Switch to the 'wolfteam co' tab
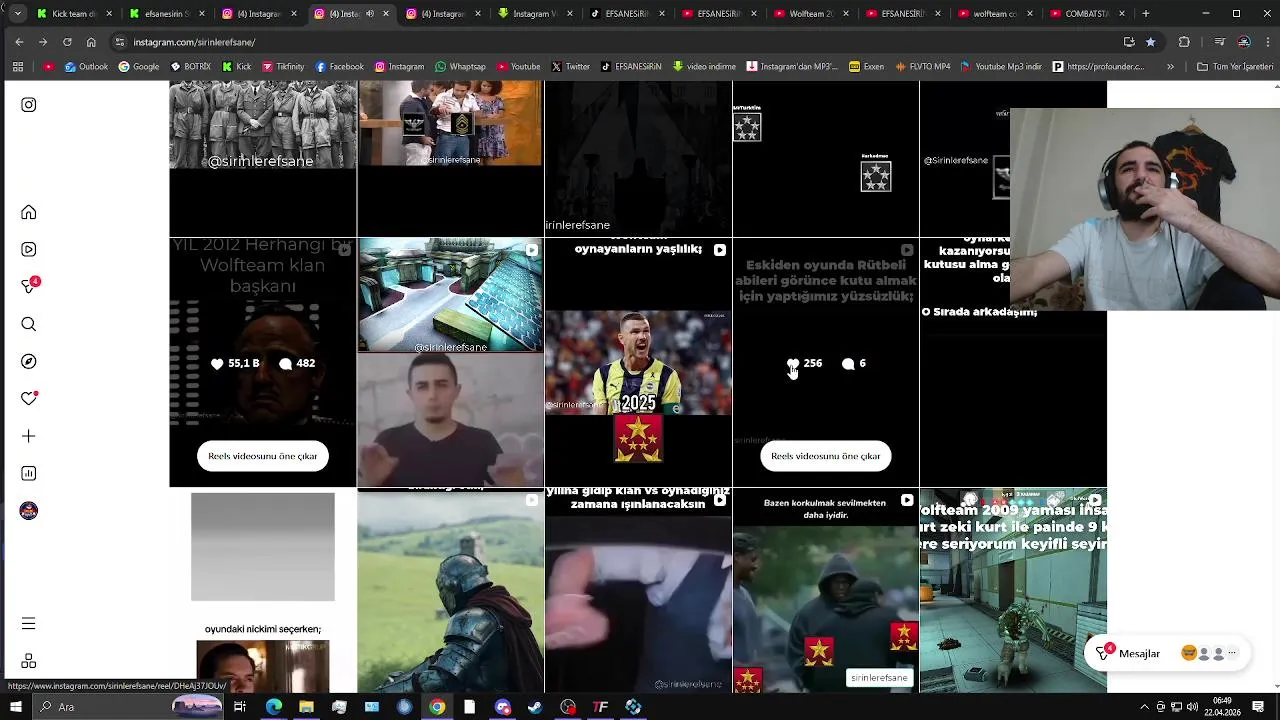The height and width of the screenshot is (720, 1280). click(993, 14)
